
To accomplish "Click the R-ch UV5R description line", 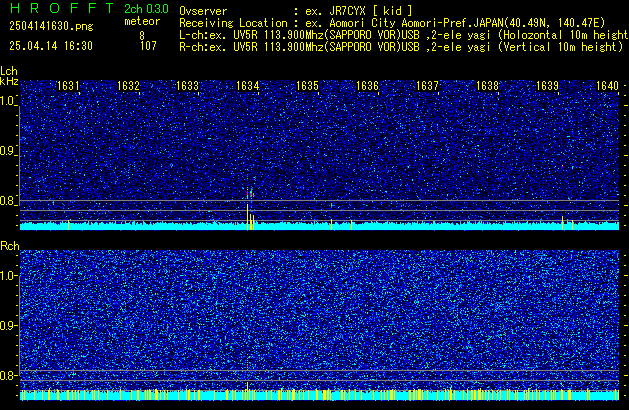I will [x=401, y=47].
